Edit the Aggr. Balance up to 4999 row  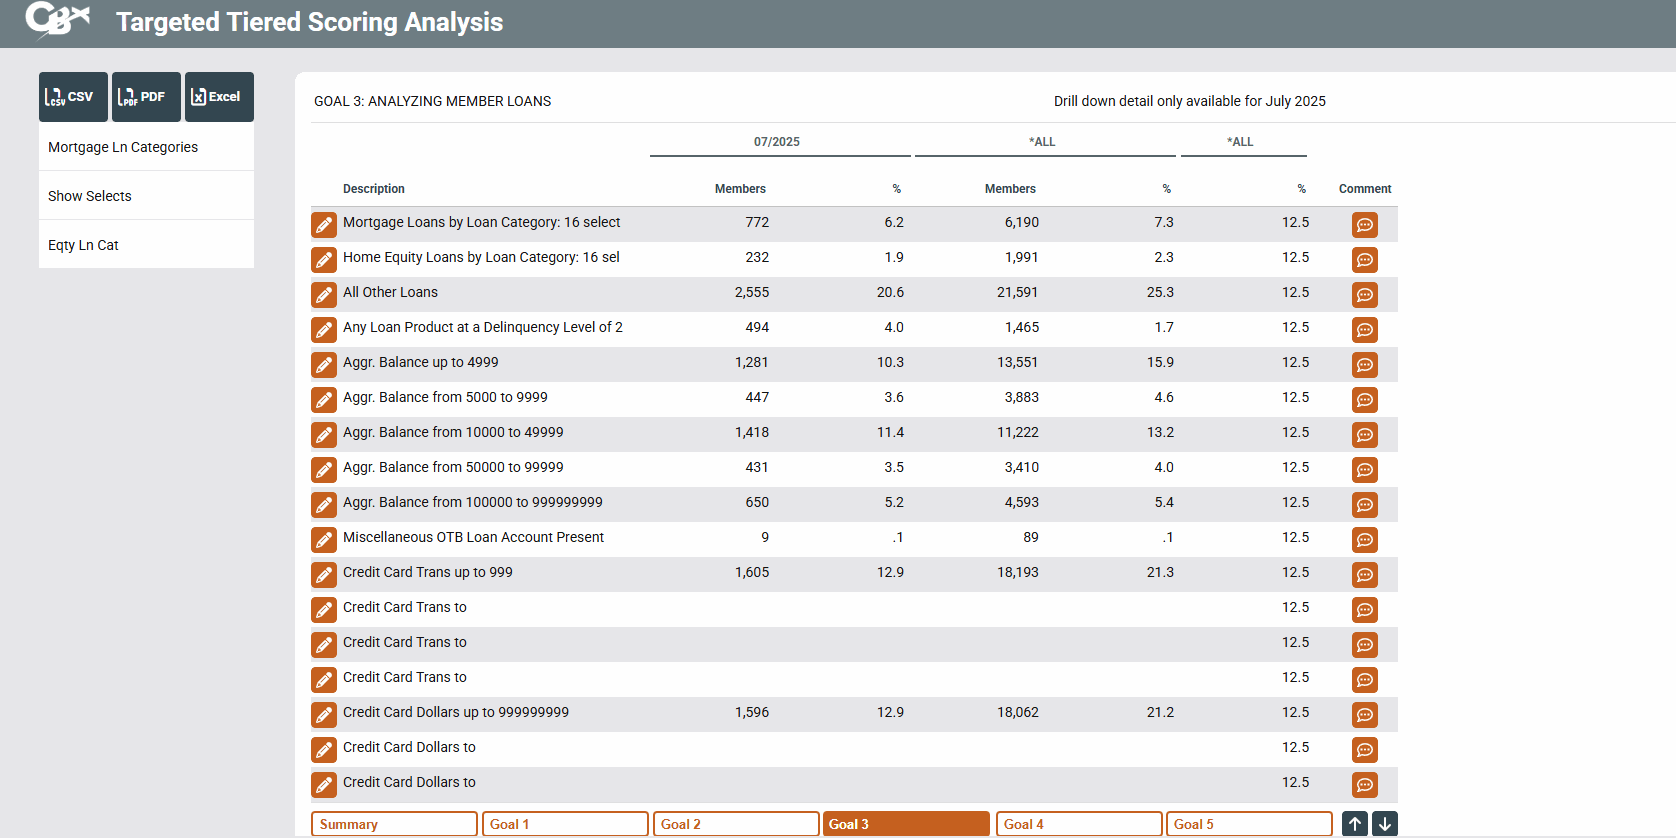(324, 365)
